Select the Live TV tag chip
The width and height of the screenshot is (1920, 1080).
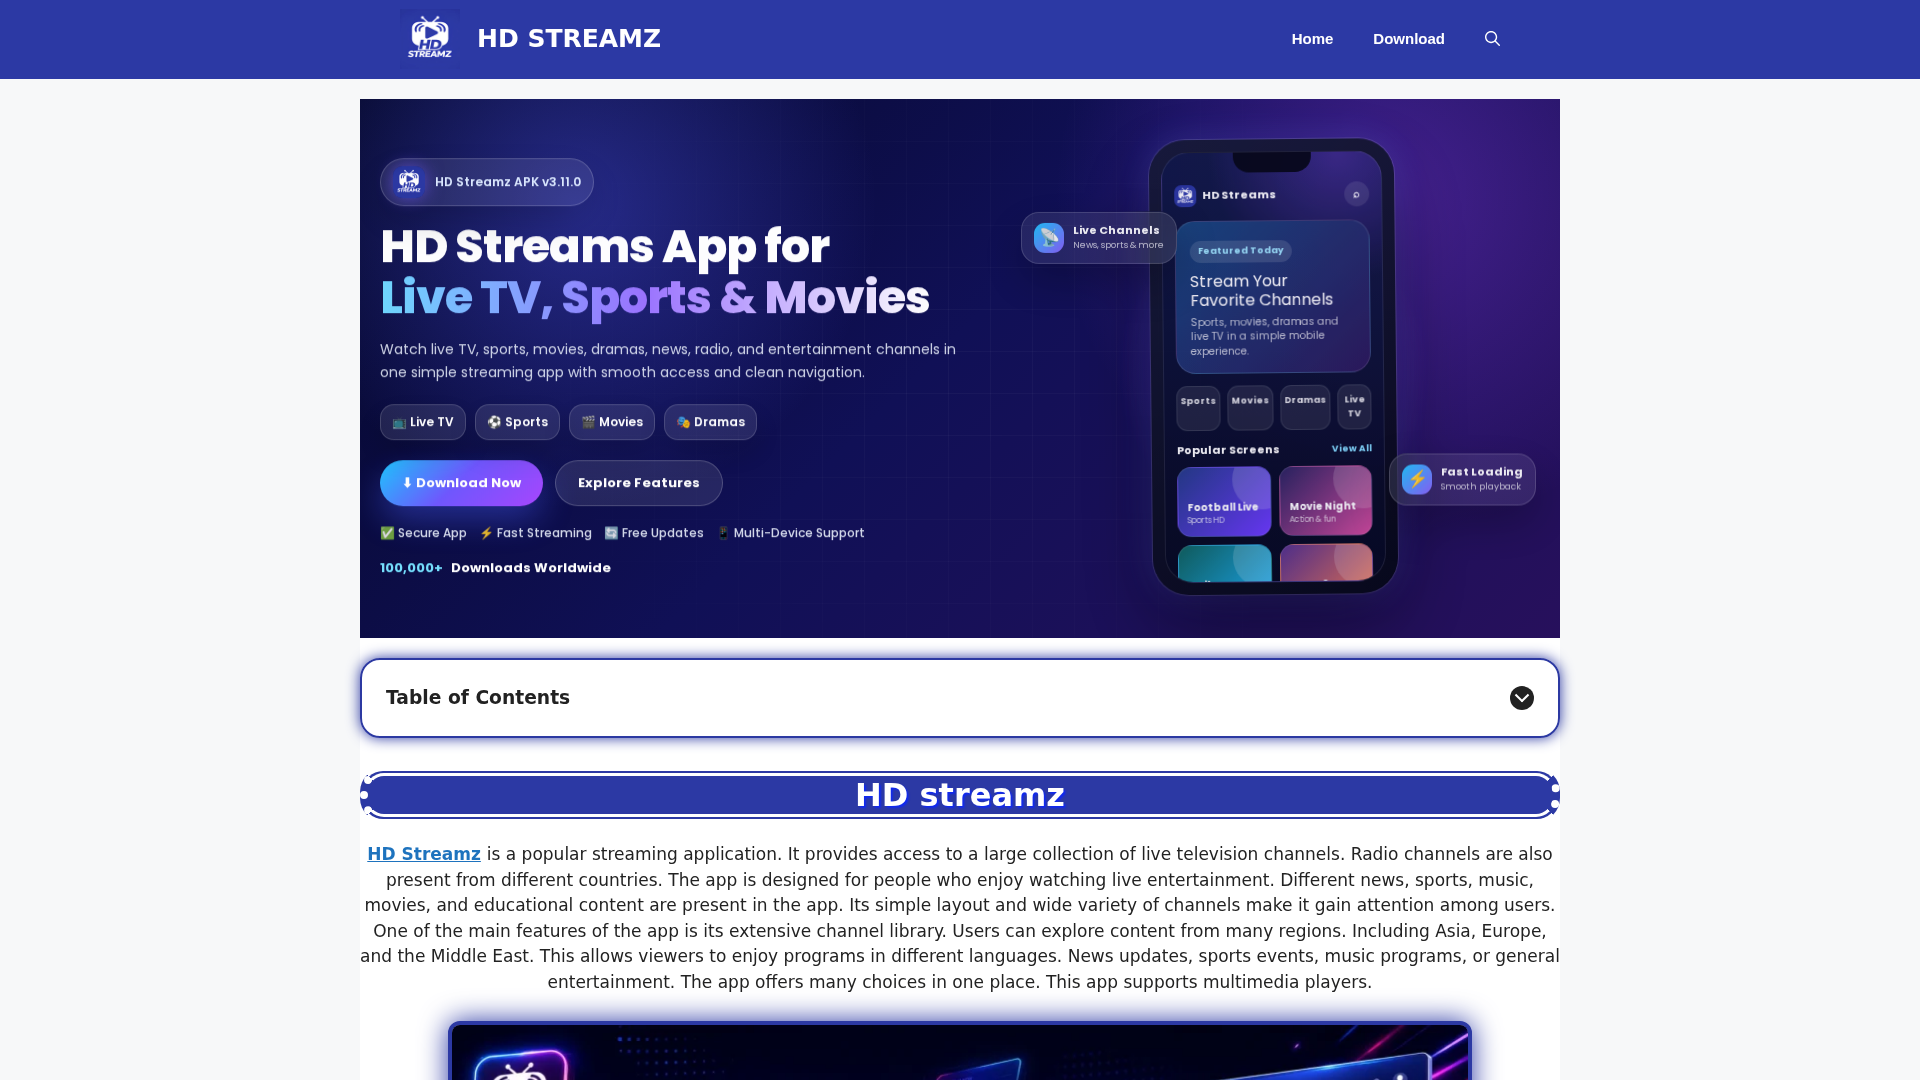(422, 422)
